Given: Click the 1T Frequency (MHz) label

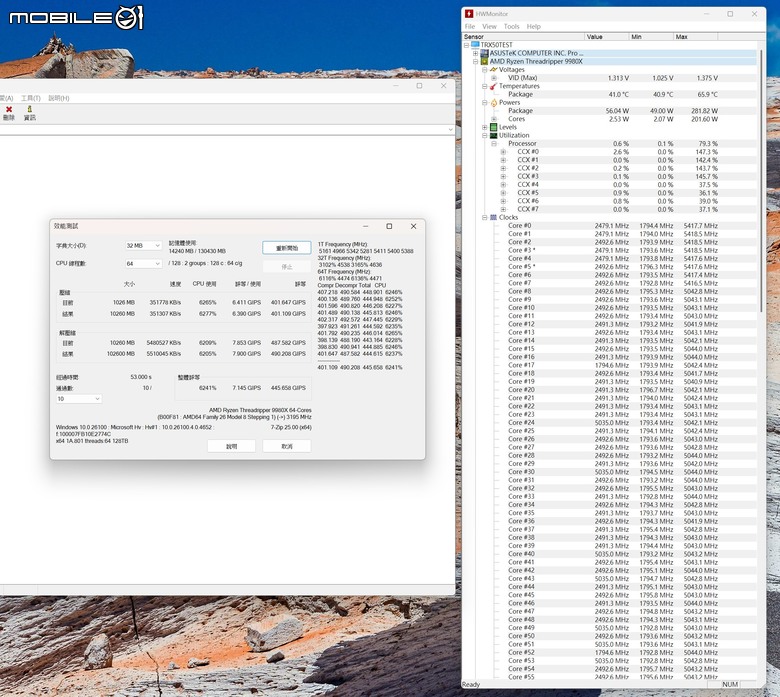Looking at the screenshot, I should click(x=343, y=244).
